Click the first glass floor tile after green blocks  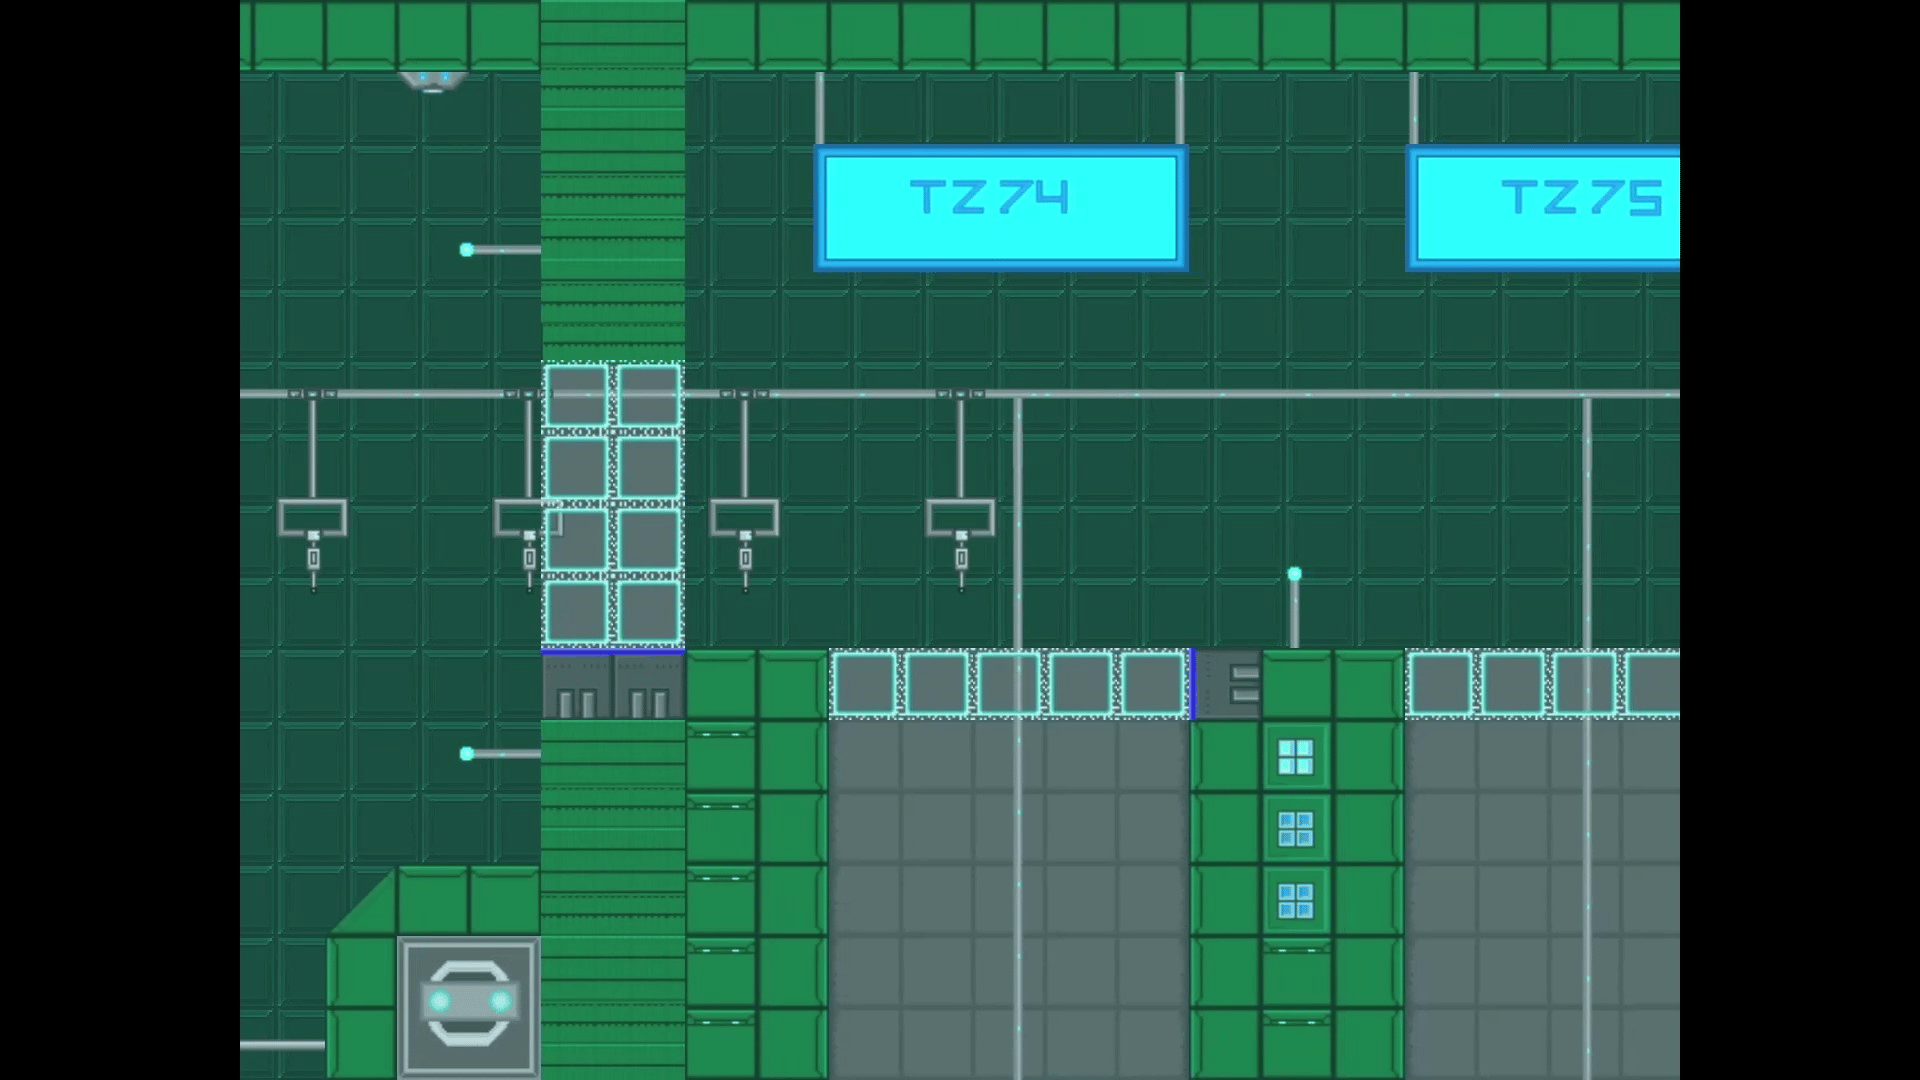(x=865, y=685)
